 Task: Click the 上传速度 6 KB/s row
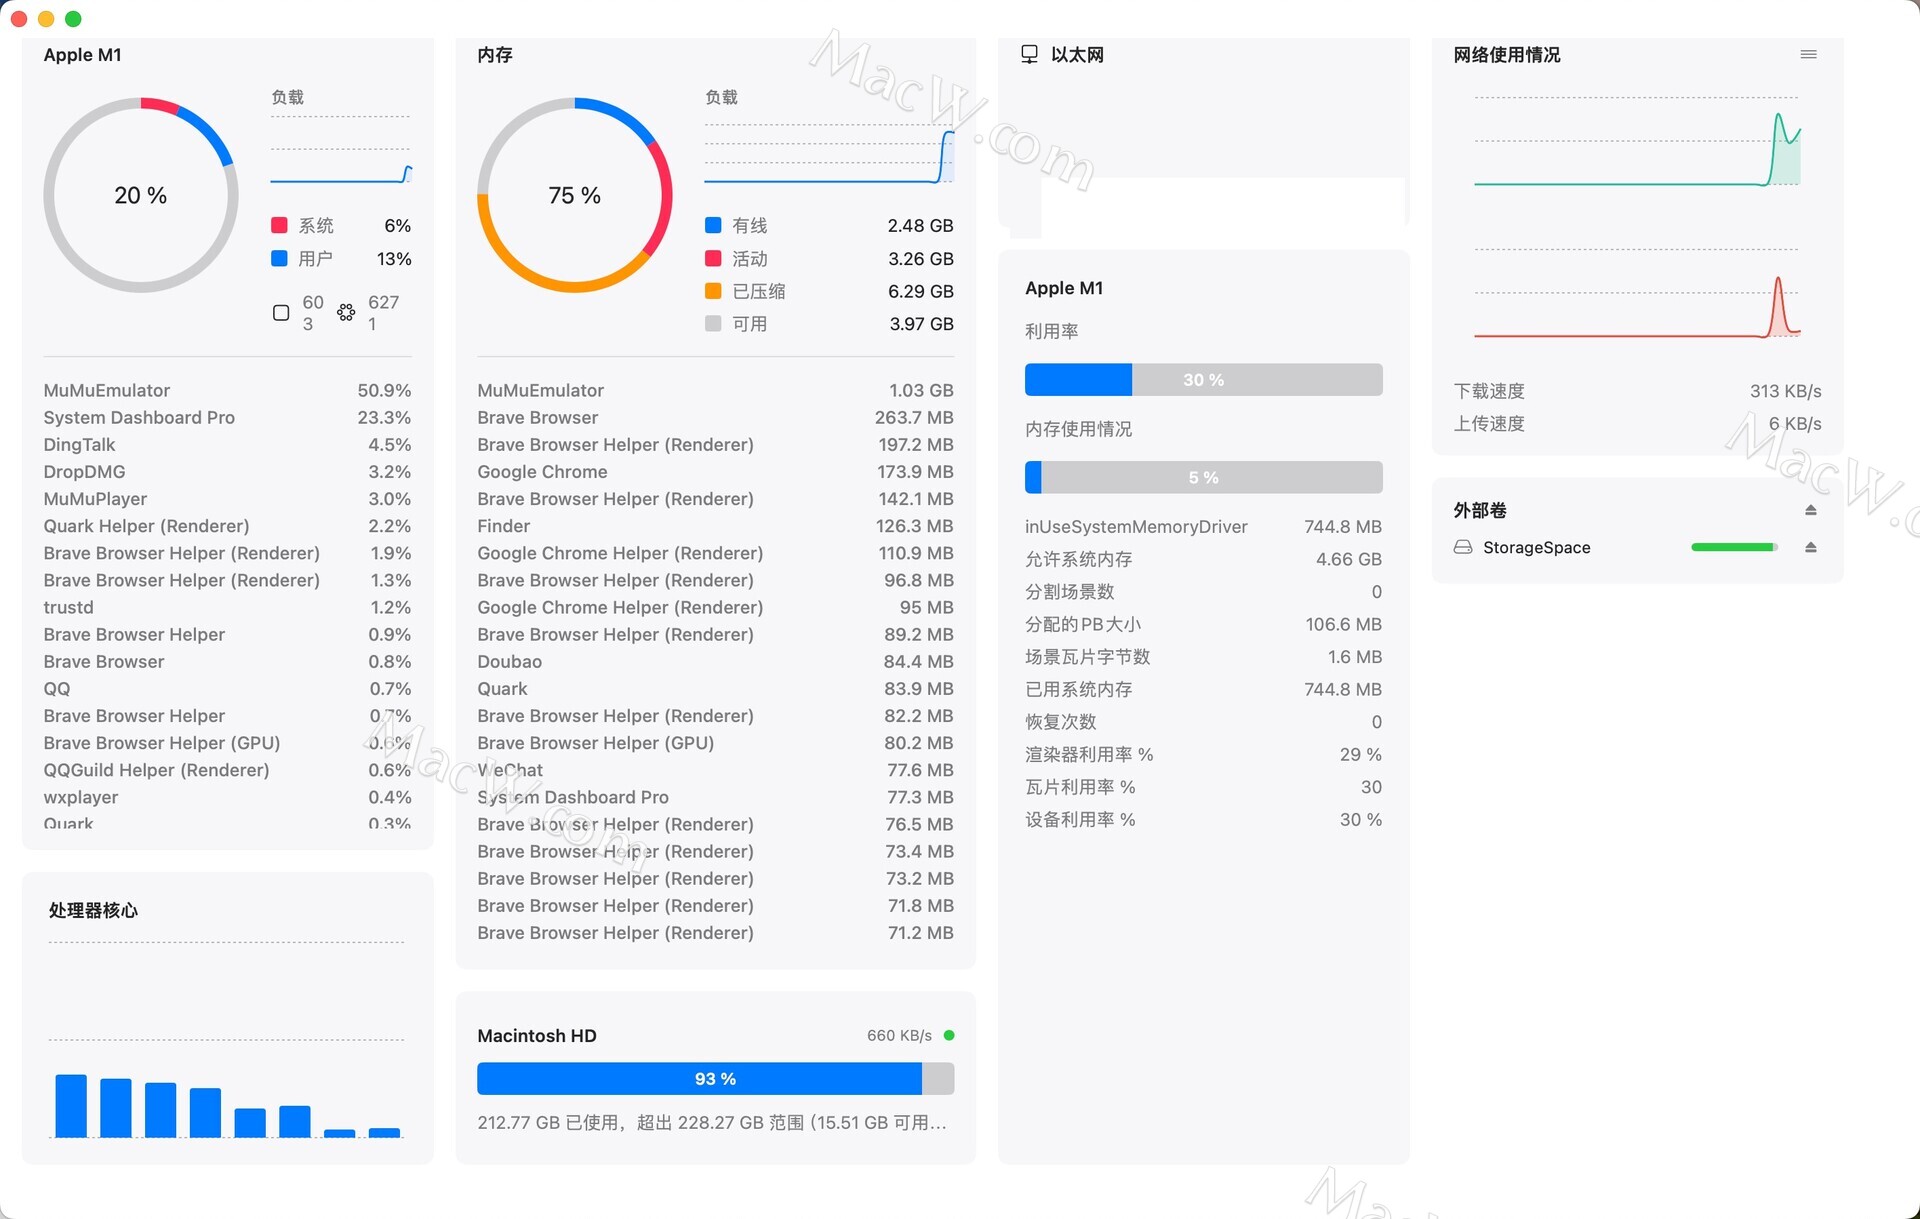click(x=1637, y=424)
